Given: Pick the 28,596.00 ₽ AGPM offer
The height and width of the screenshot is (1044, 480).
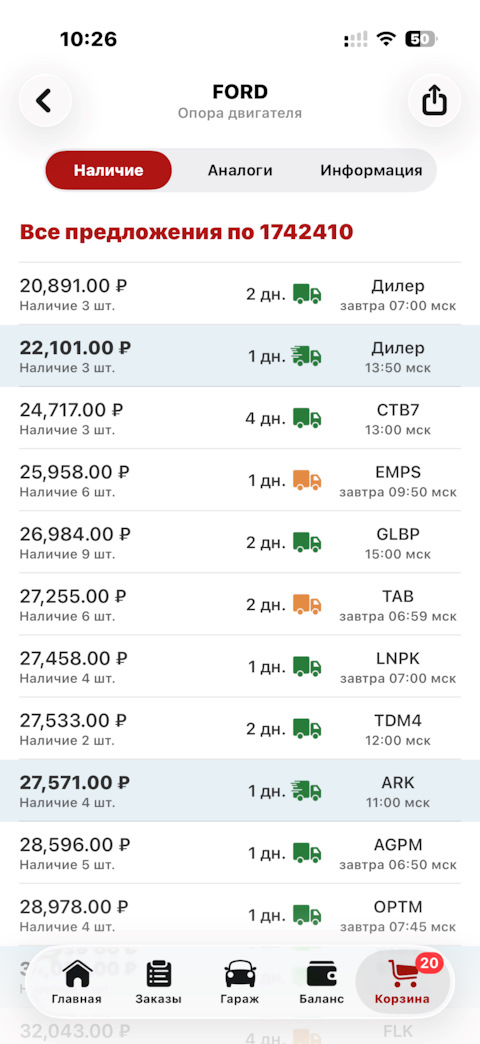Looking at the screenshot, I should (x=240, y=853).
